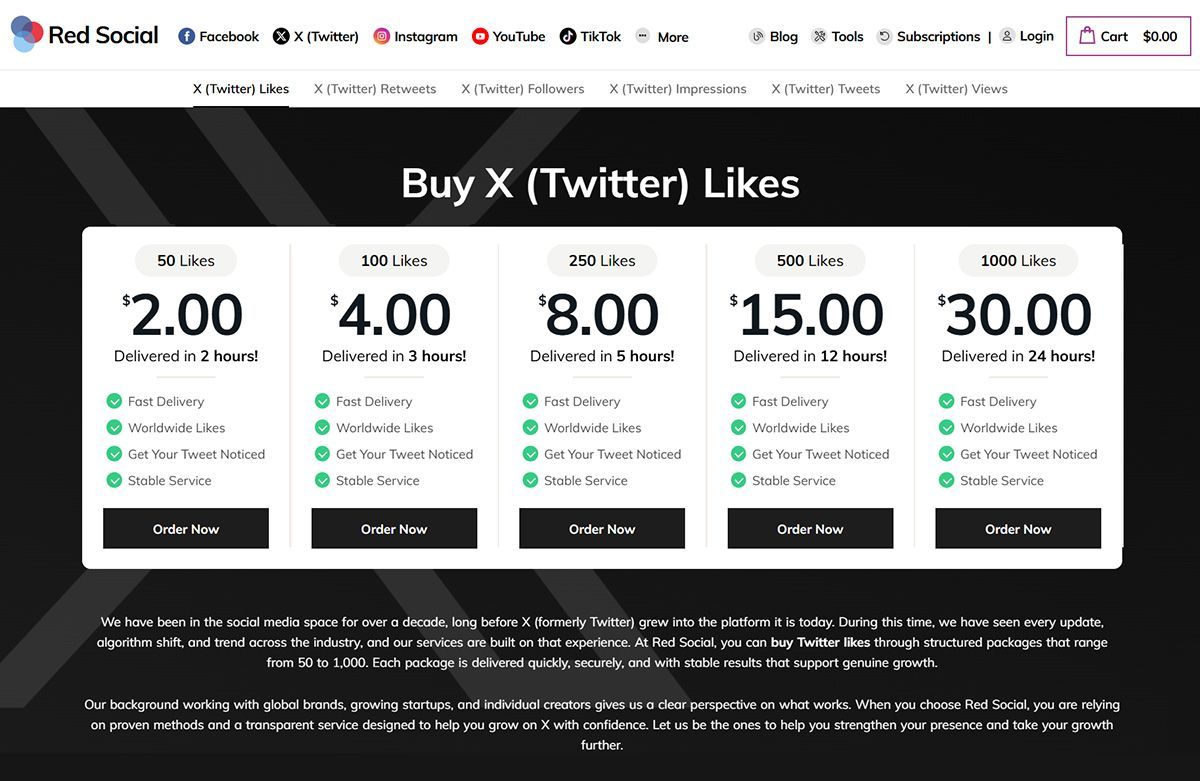Click the 100 Likes pill badge
1200x781 pixels.
pos(394,260)
